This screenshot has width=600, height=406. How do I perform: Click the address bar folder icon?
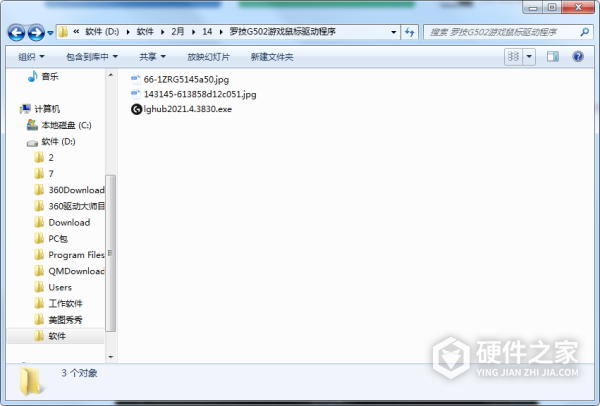[x=63, y=32]
